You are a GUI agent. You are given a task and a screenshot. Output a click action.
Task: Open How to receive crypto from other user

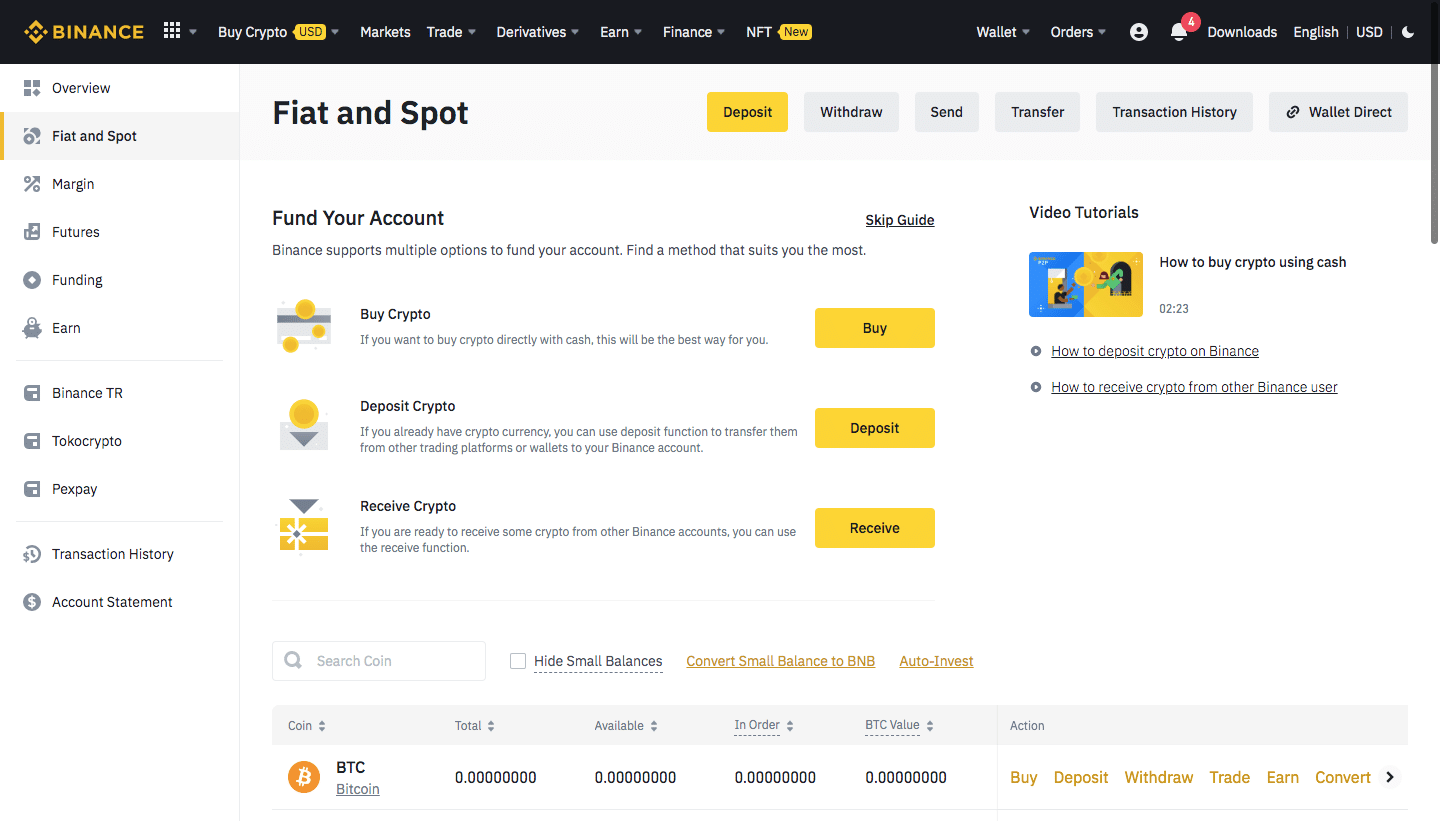click(1194, 387)
